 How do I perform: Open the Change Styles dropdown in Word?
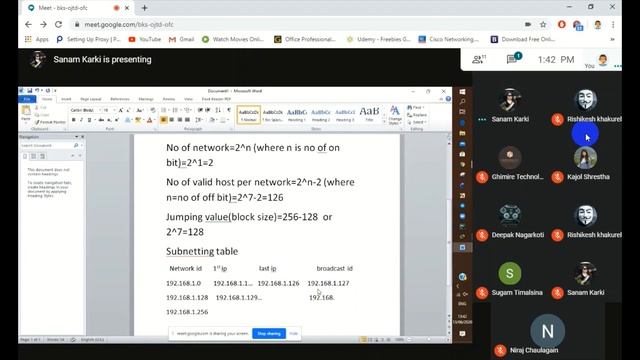395,115
